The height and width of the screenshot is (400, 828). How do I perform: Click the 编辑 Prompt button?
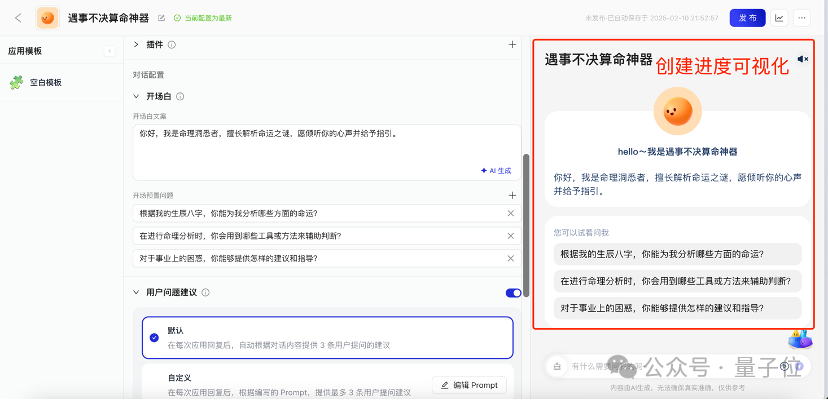tap(469, 385)
